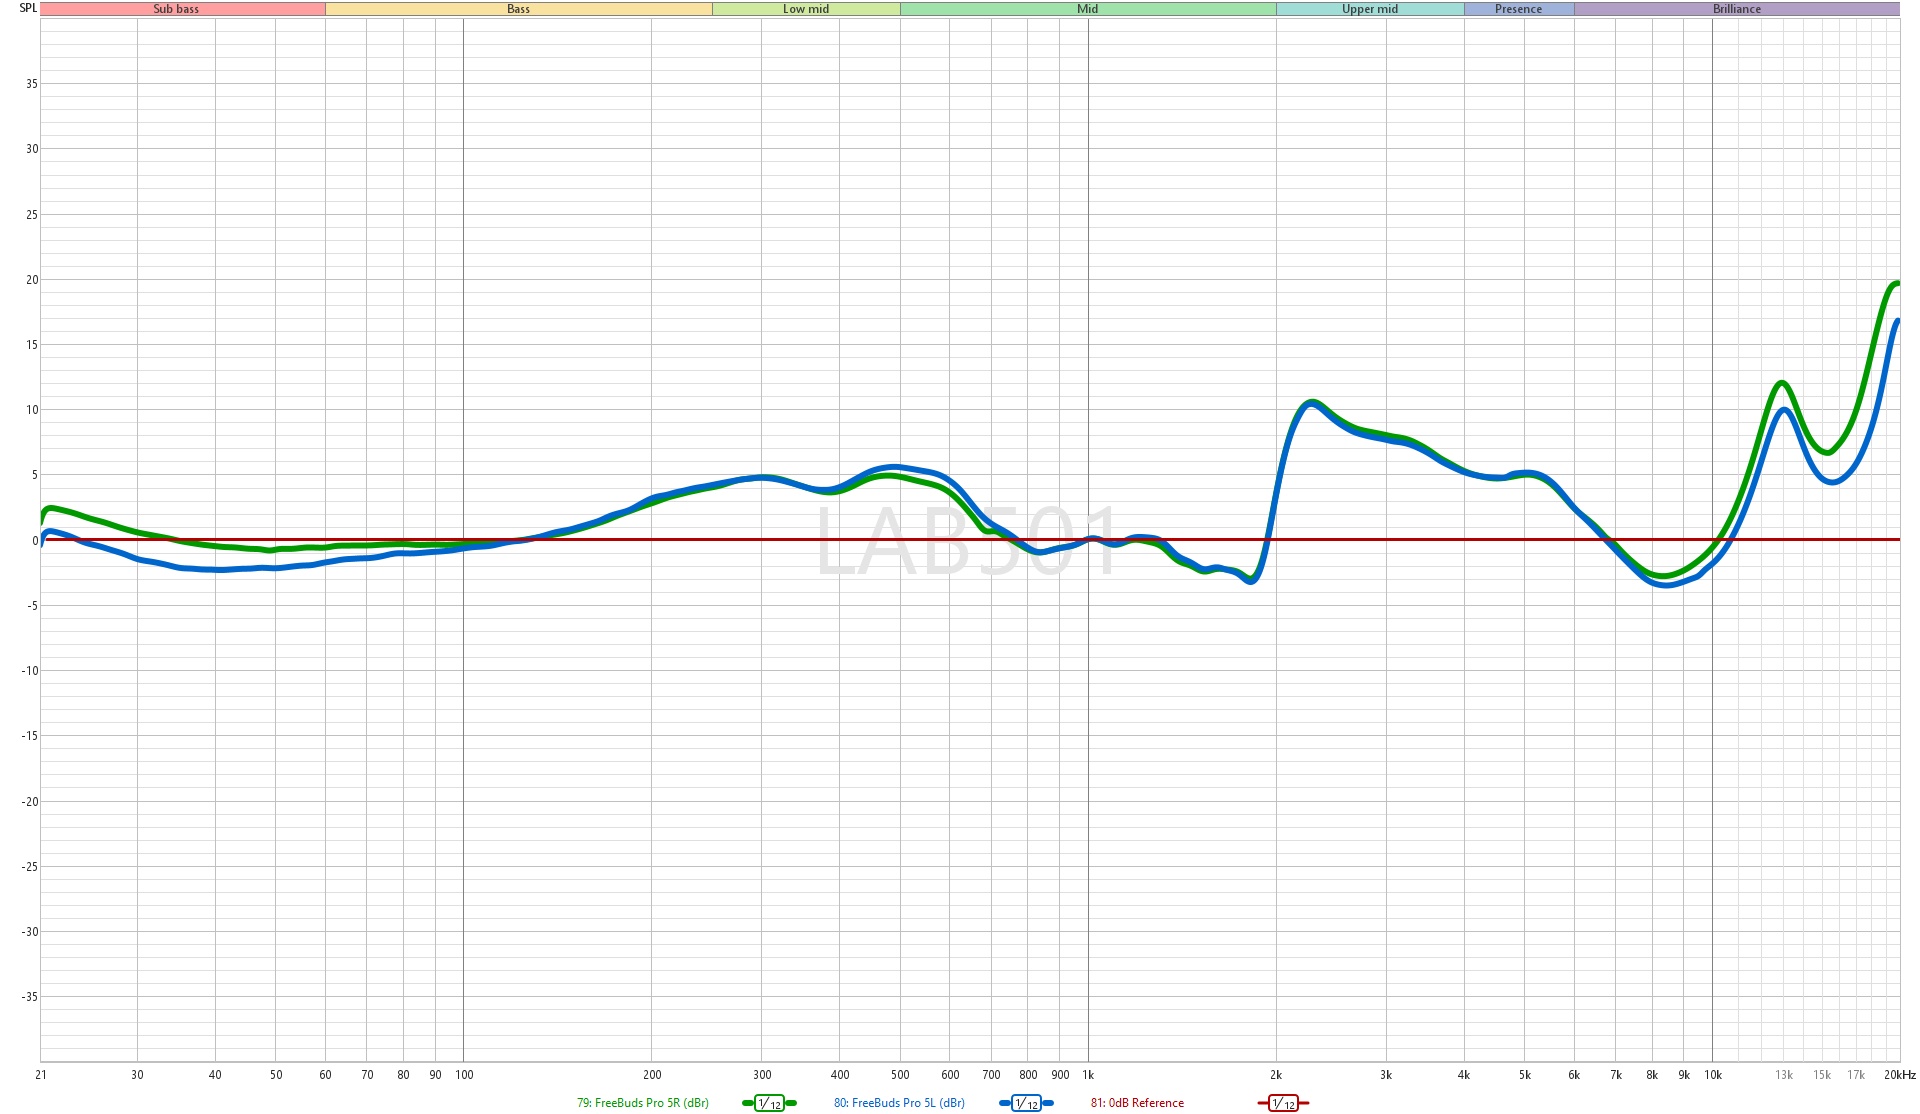Select the Brilliance band header
Viewport: 1920px width, 1114px height.
(1737, 9)
